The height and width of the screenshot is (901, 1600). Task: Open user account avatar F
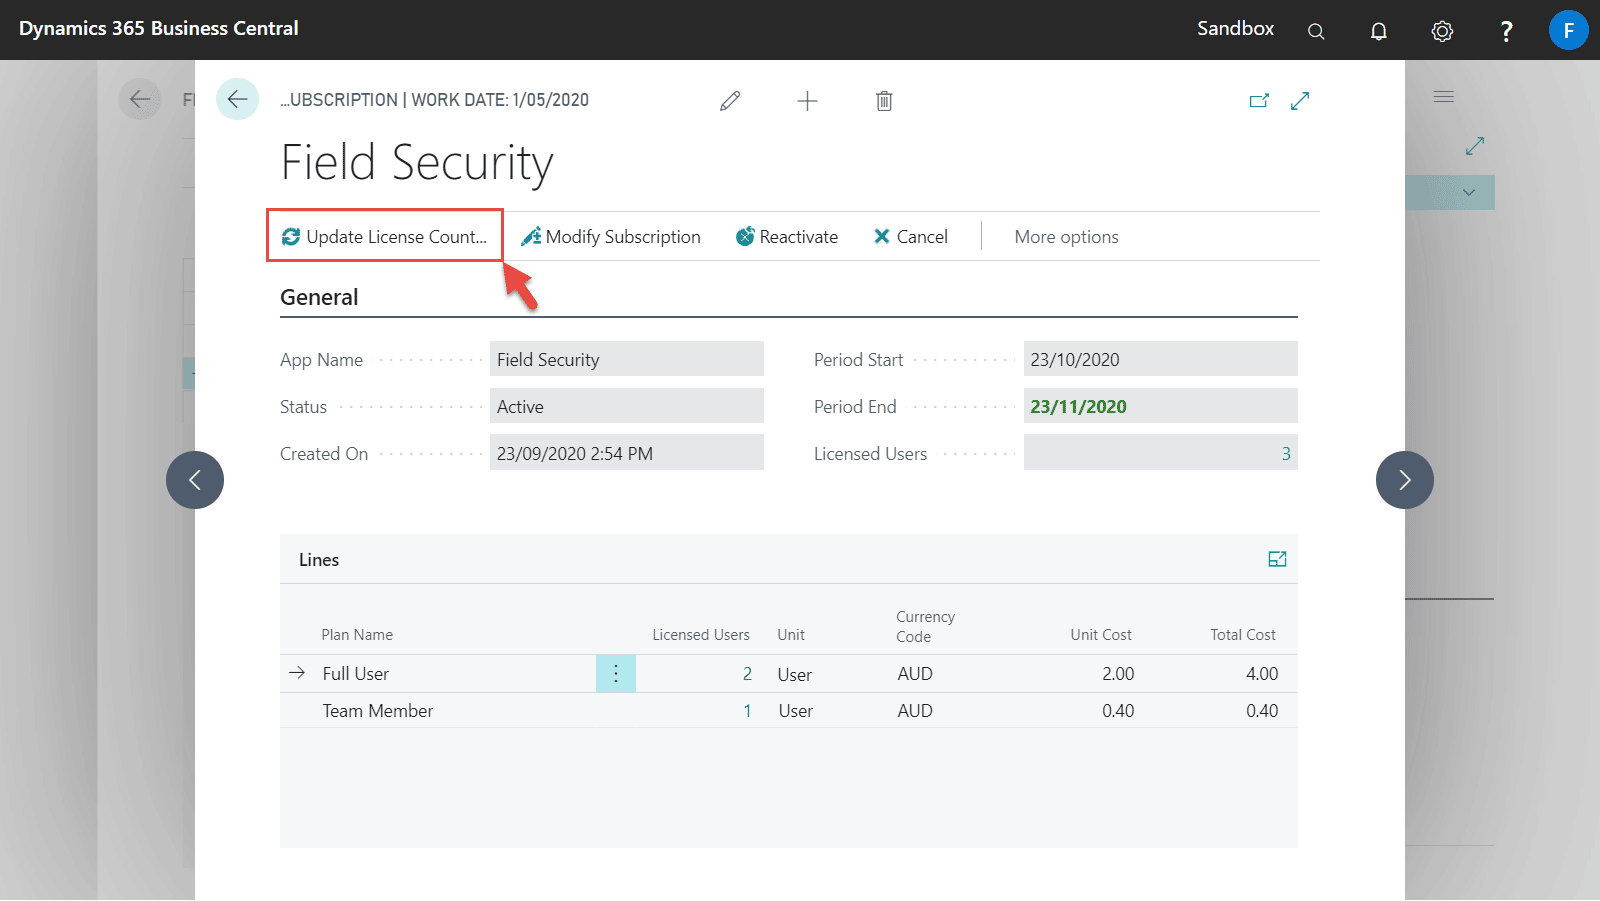tap(1568, 30)
